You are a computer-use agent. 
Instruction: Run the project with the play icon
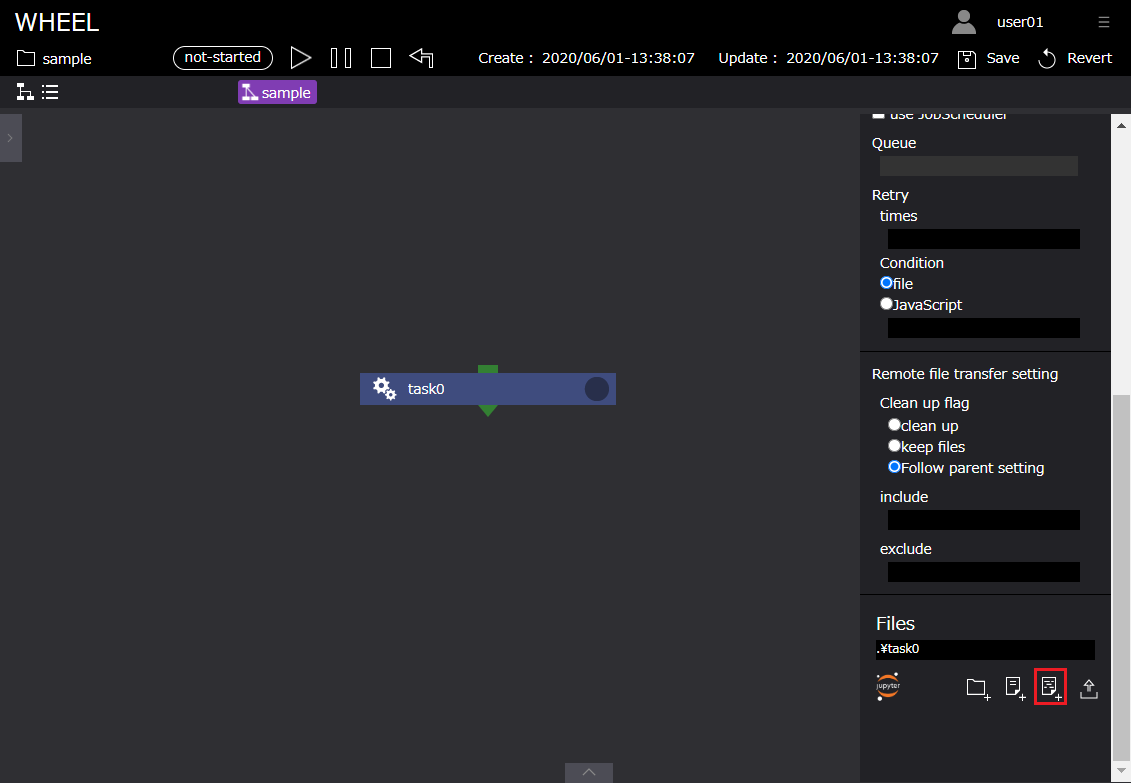coord(300,58)
